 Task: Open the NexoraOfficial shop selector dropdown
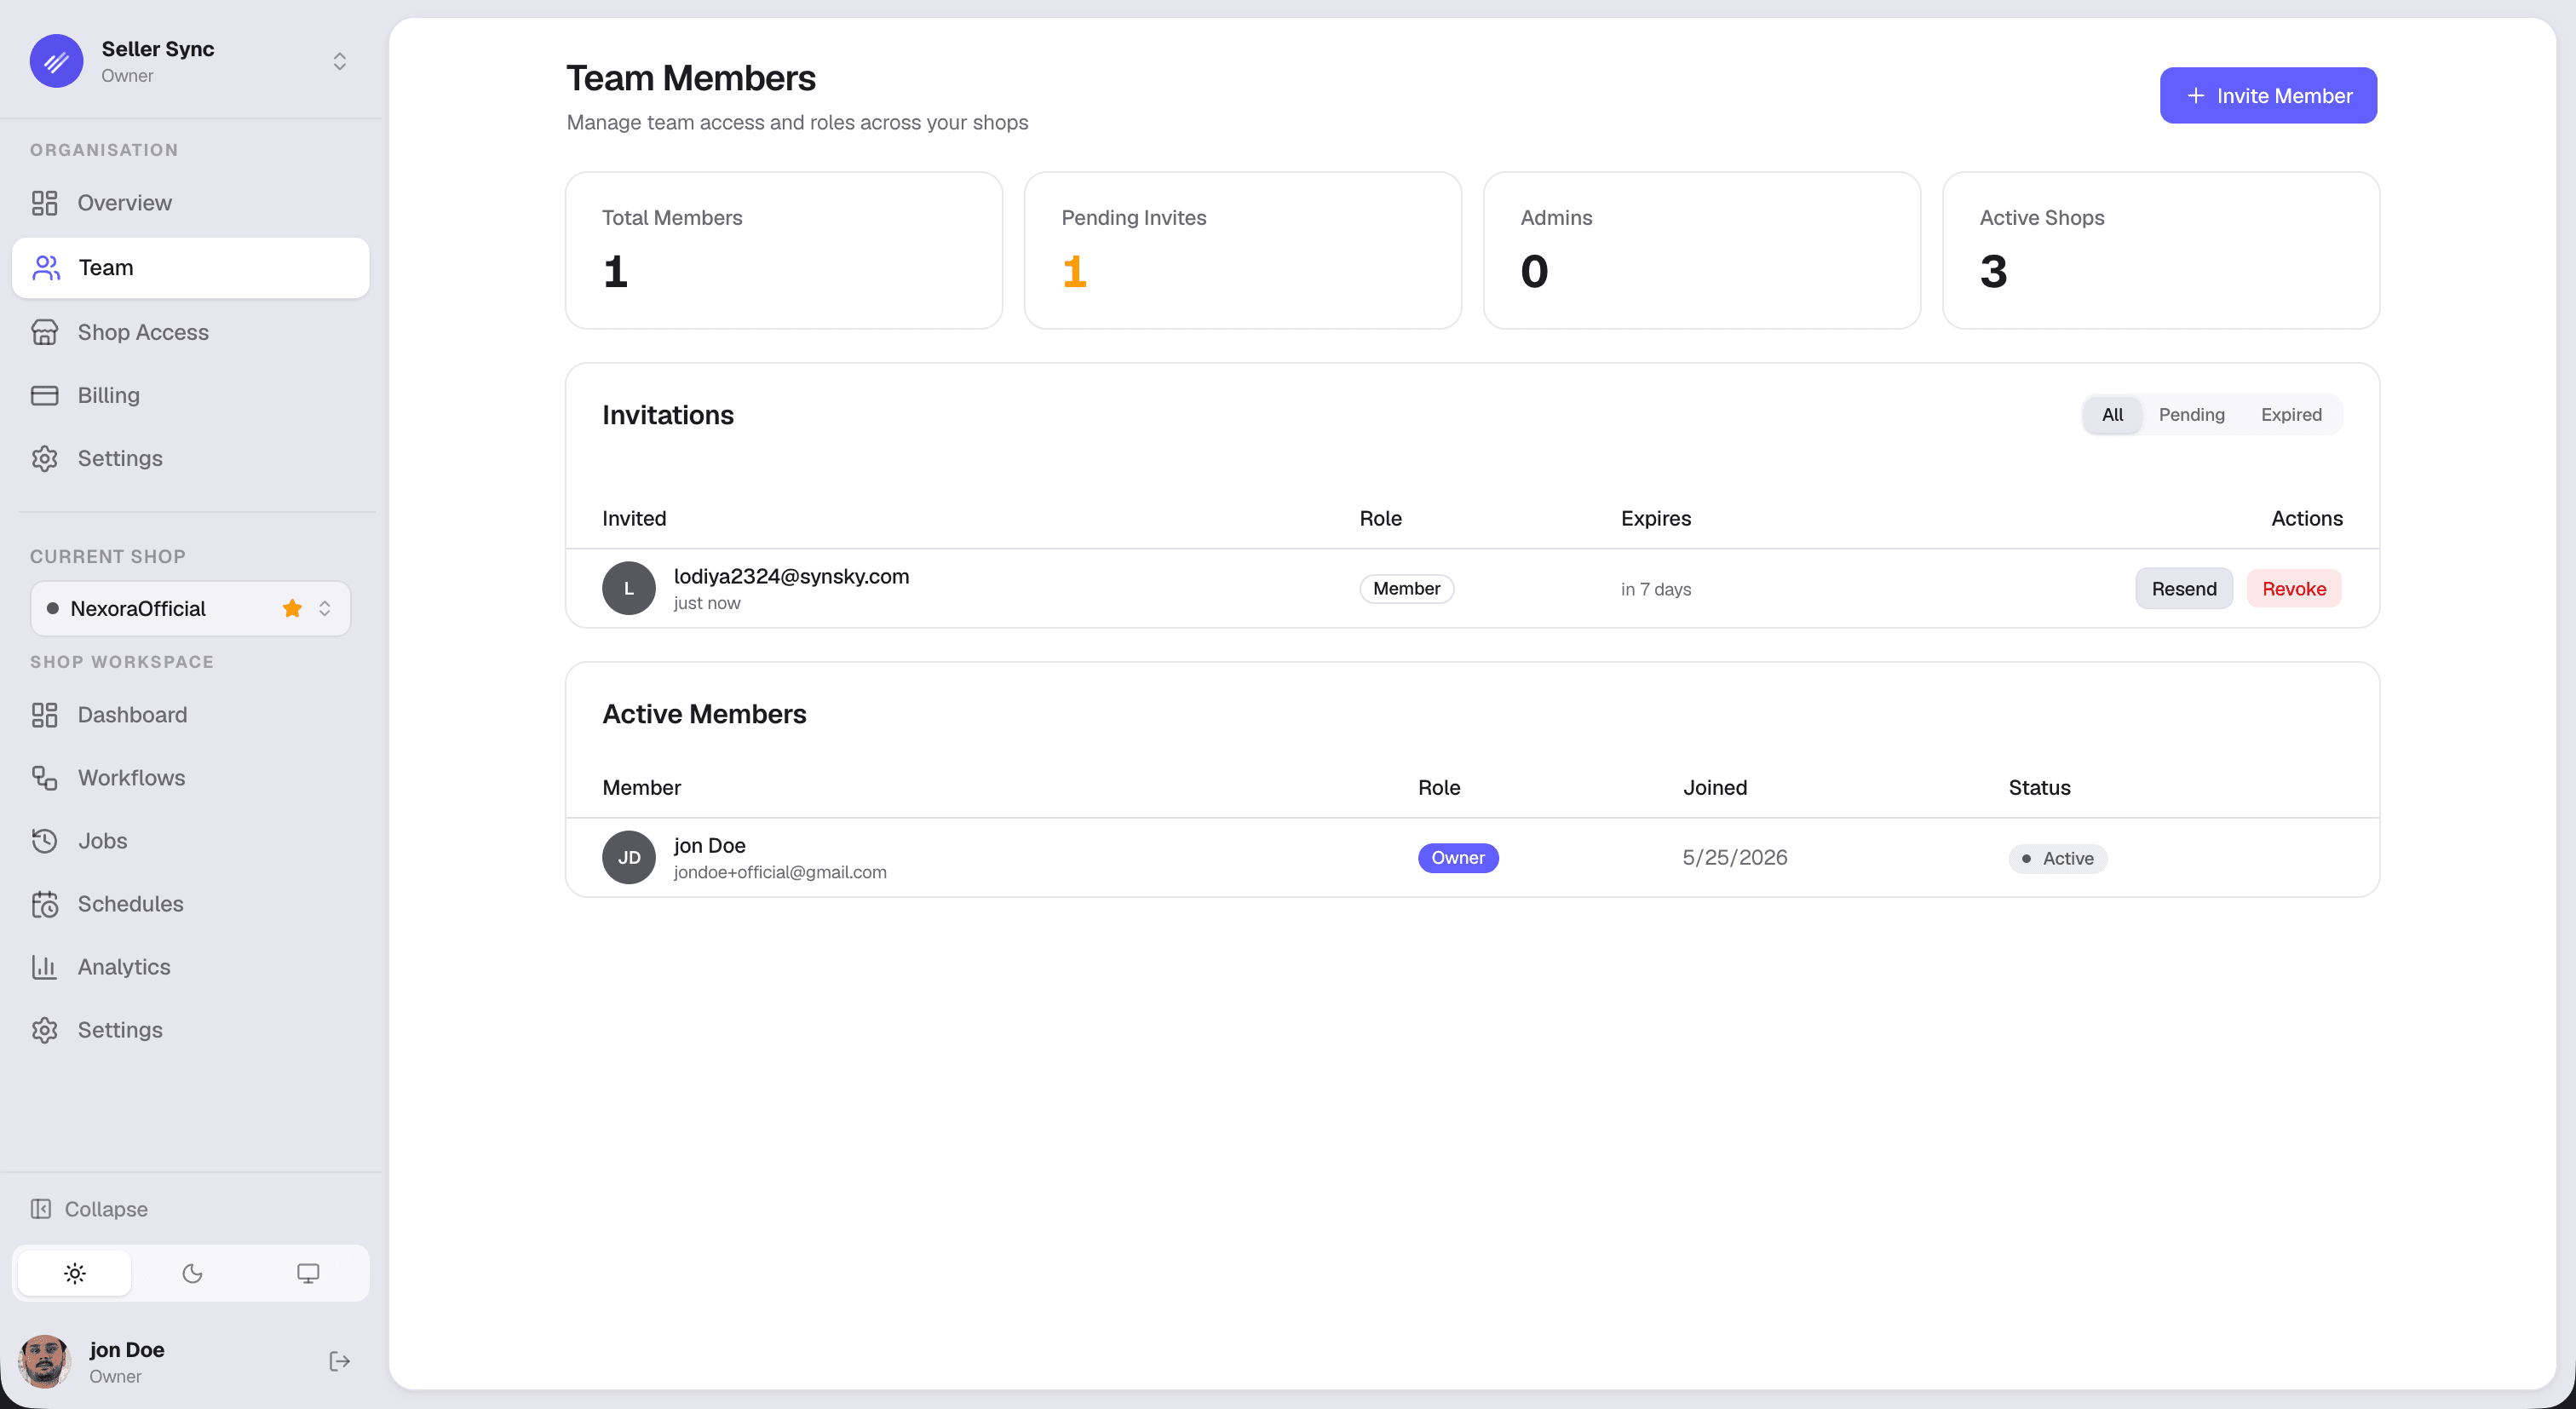(190, 608)
